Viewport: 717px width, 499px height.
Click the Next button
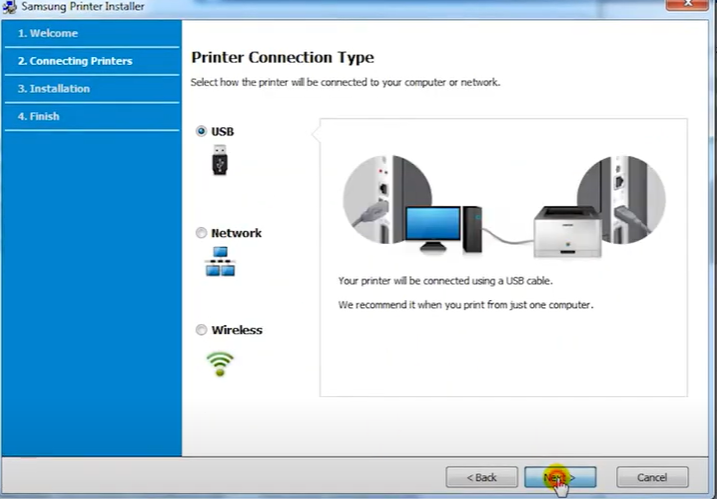[x=560, y=478]
